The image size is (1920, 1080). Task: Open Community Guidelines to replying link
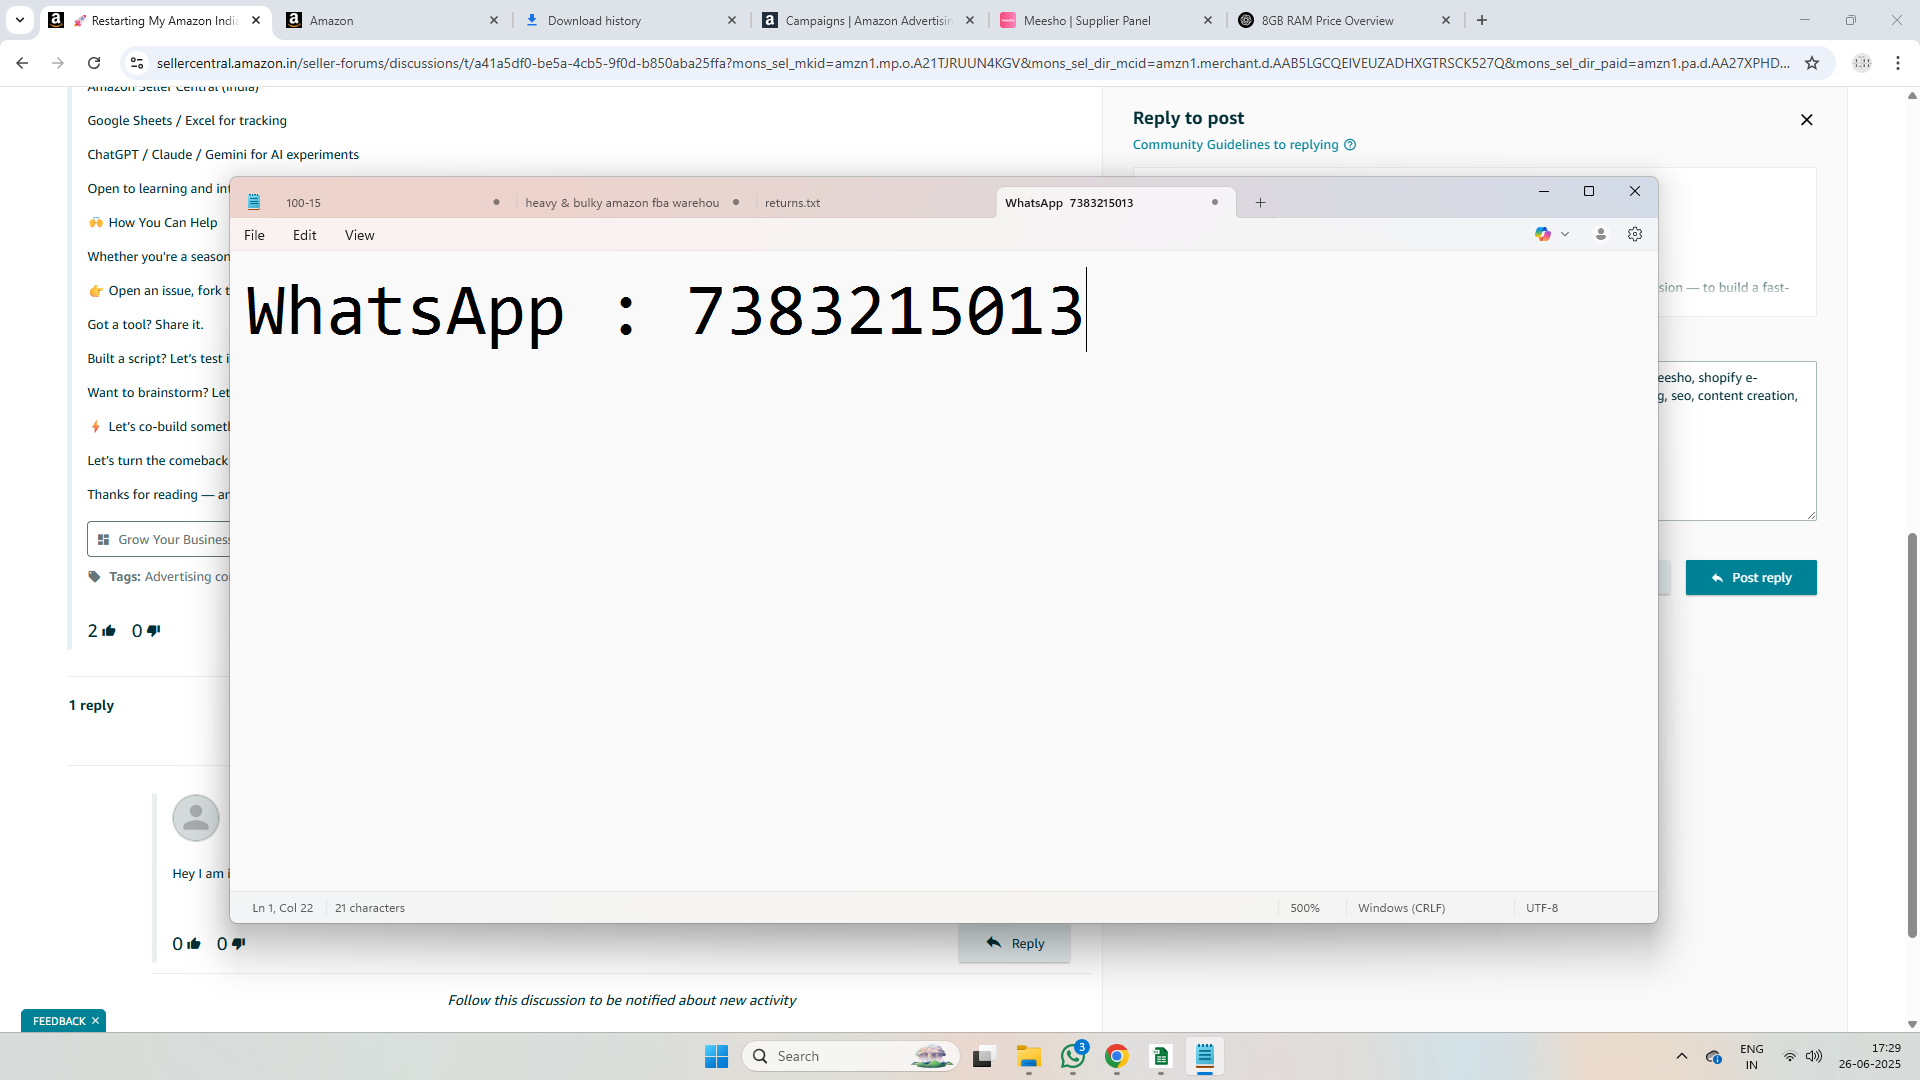(1235, 145)
